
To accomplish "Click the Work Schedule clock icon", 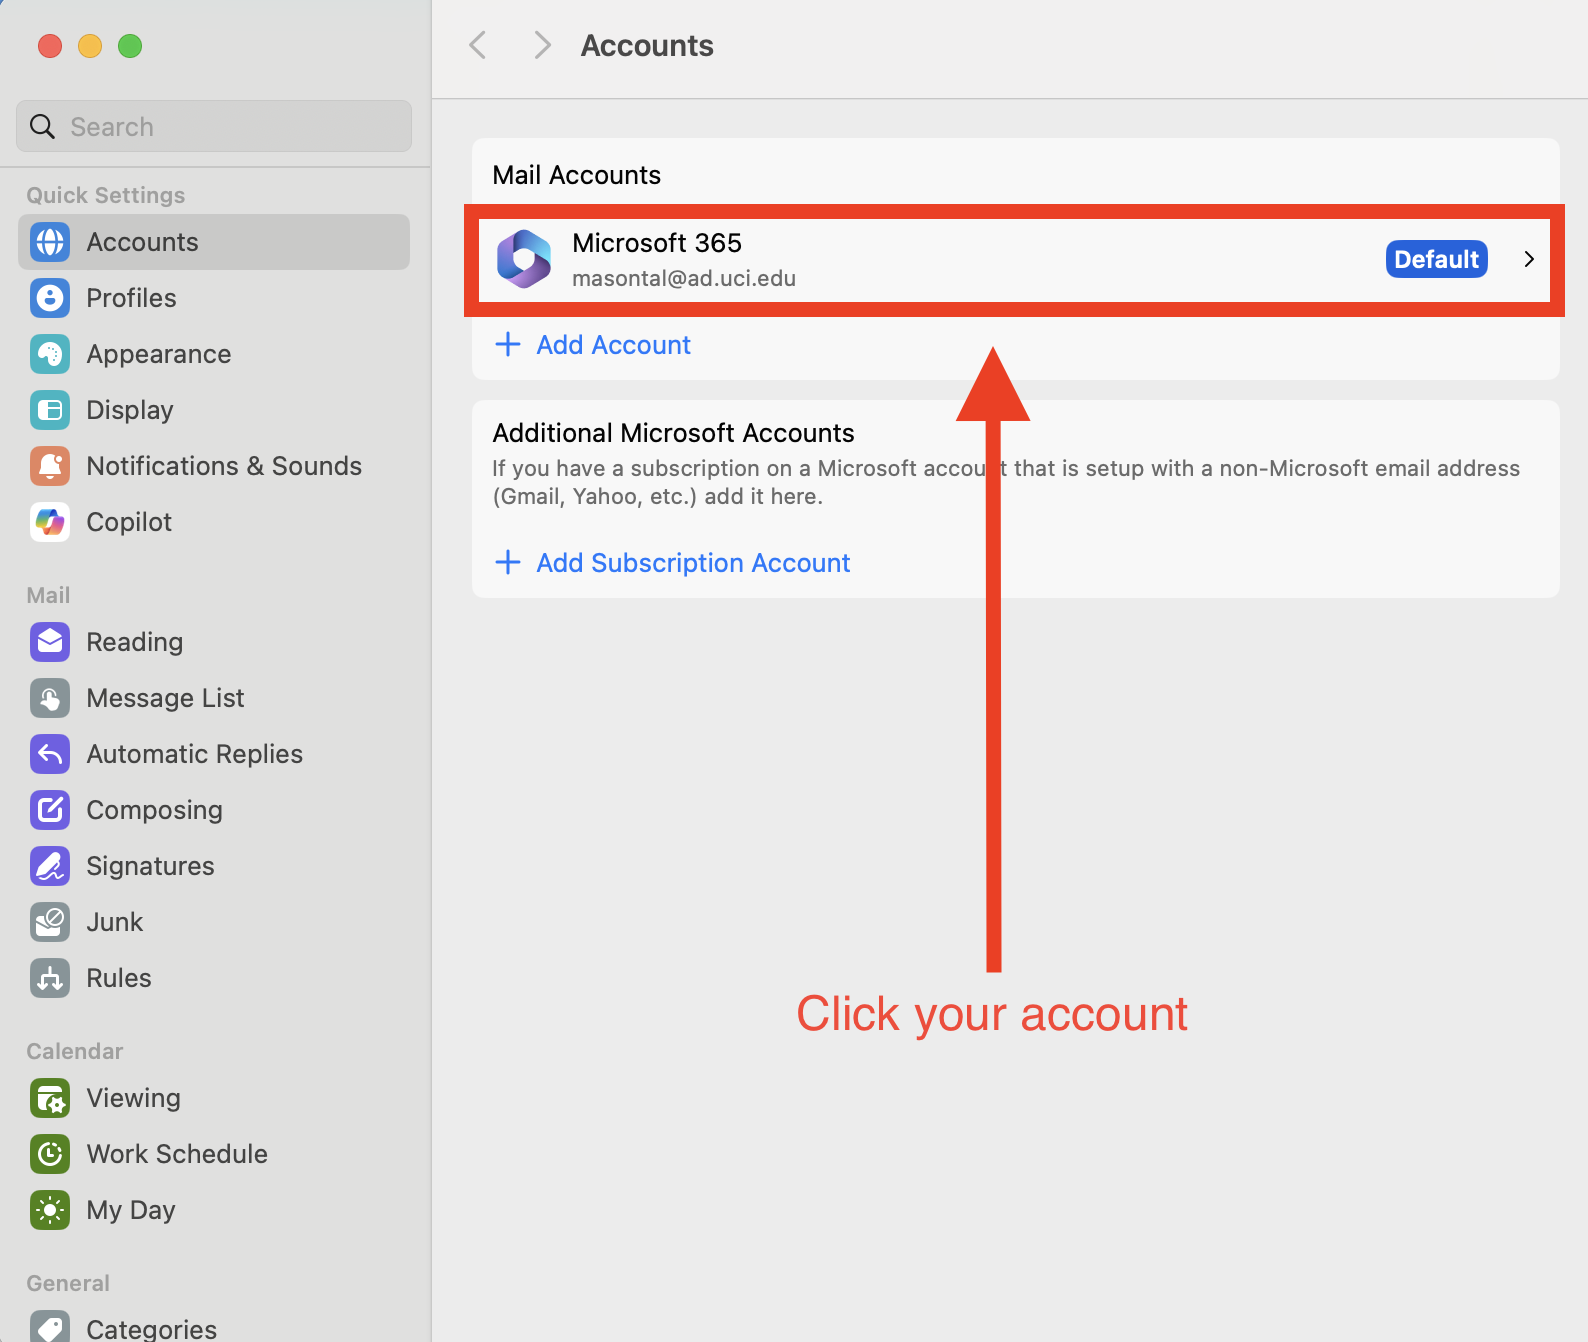I will coord(50,1154).
